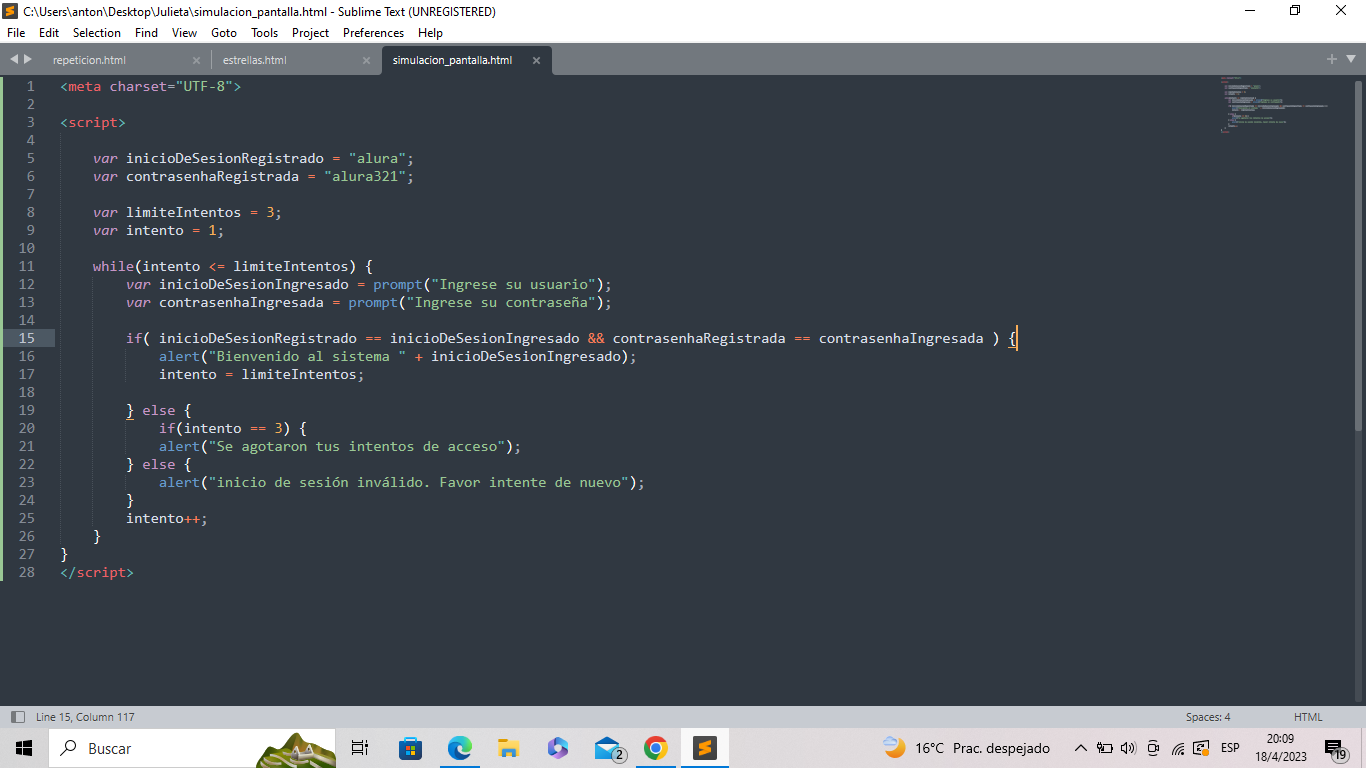
Task: Click the closing </script> tag
Action: pos(97,572)
